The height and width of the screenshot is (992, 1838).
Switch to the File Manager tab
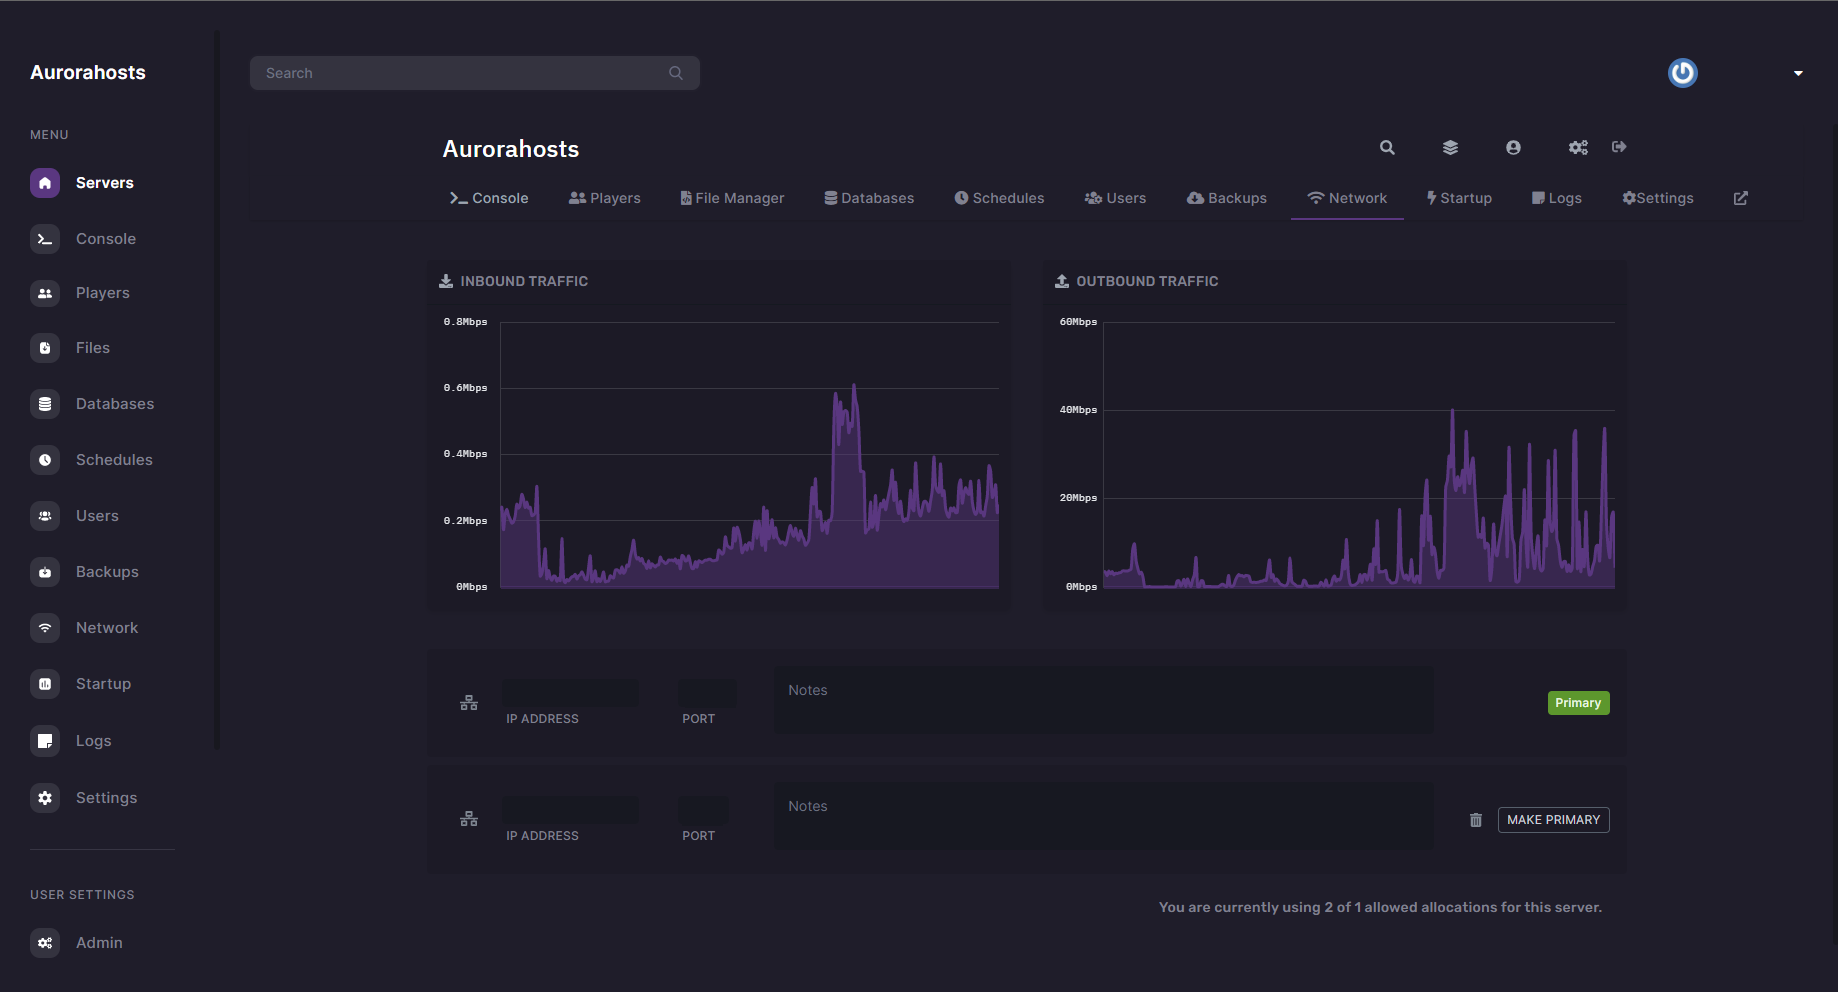(732, 198)
